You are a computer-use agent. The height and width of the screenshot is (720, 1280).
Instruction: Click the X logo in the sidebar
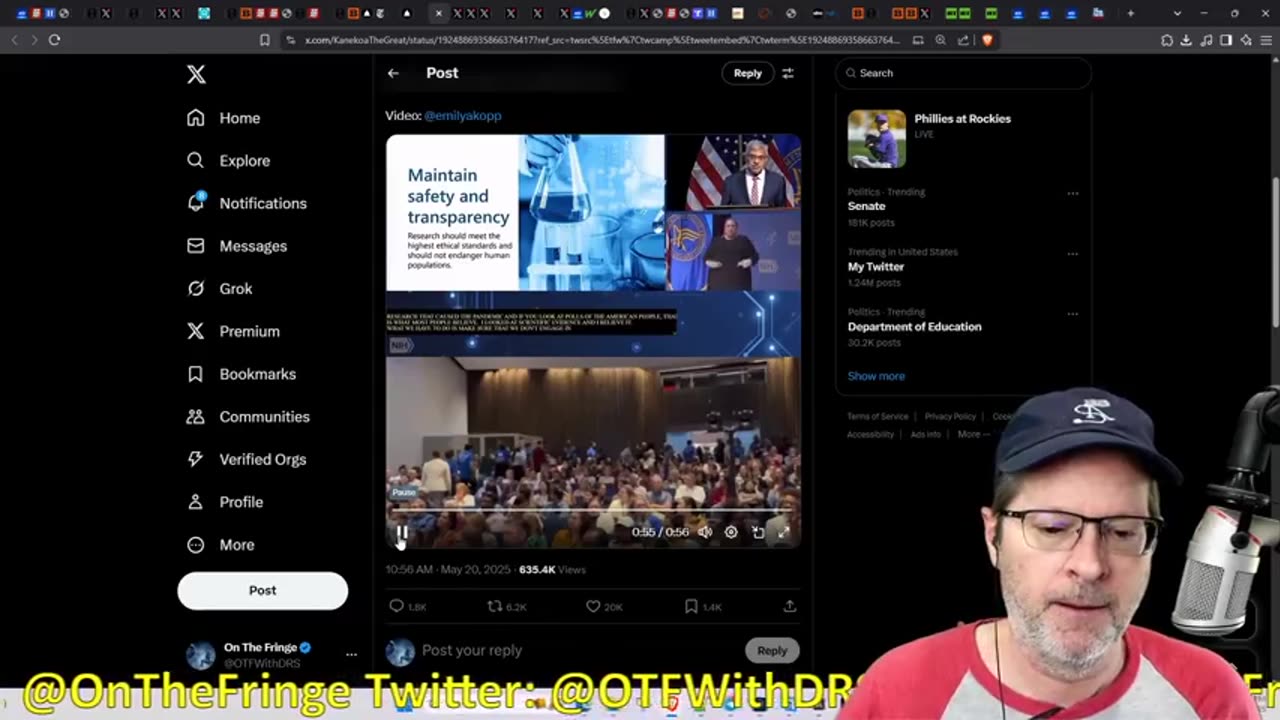[x=196, y=74]
